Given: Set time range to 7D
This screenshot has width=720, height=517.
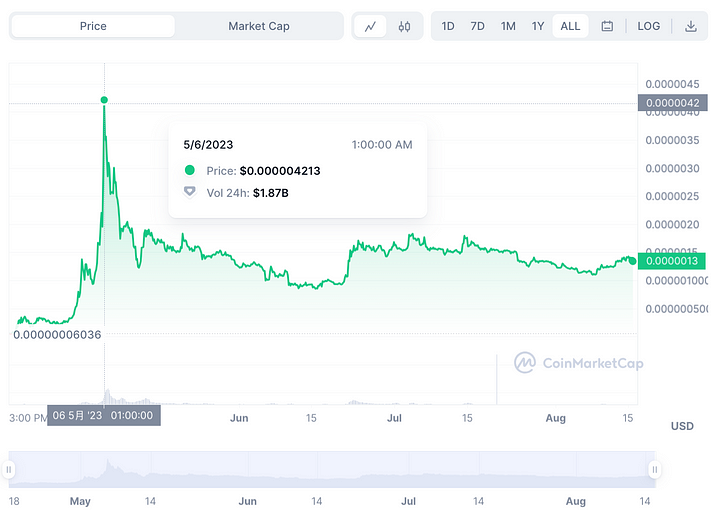Looking at the screenshot, I should click(x=478, y=26).
